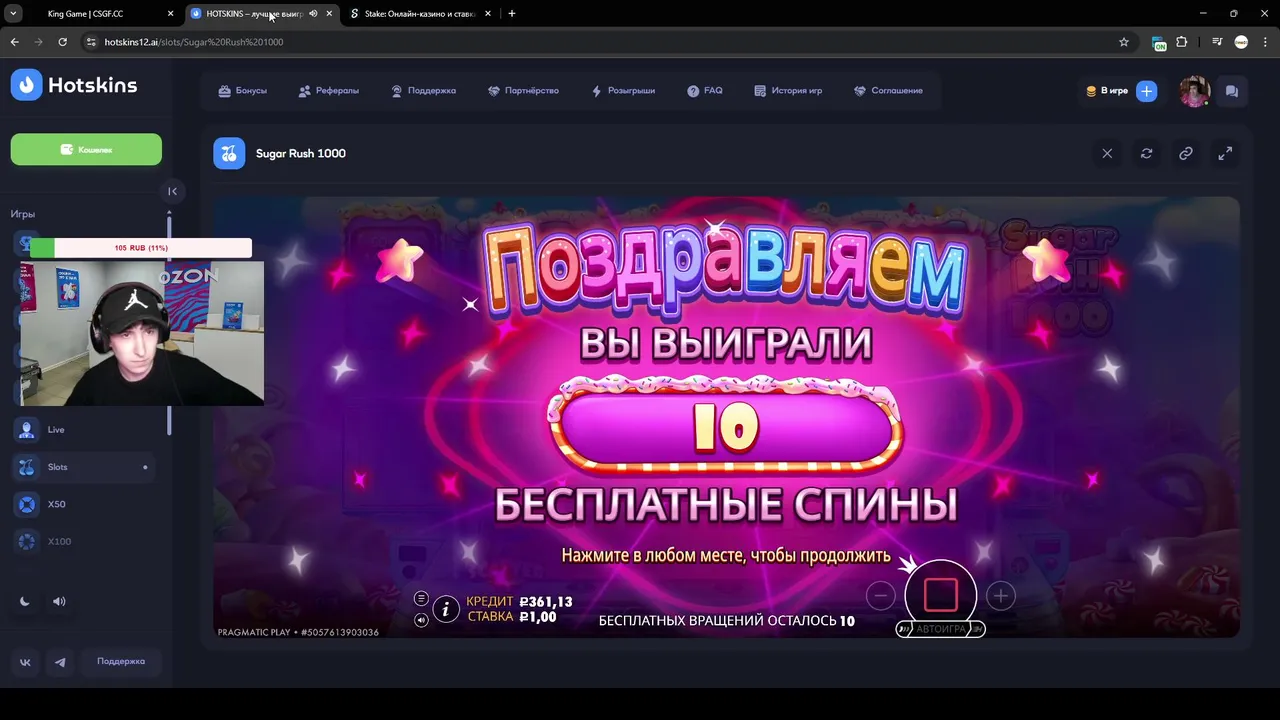This screenshot has width=1280, height=720.
Task: Click the green Кошелек wallet button
Action: (x=86, y=149)
